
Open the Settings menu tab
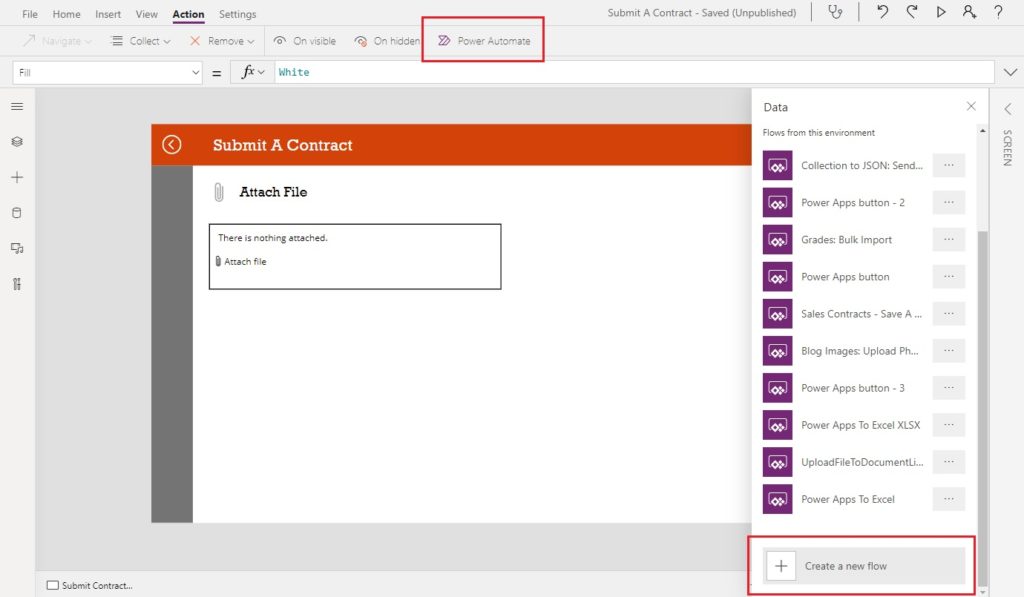tap(237, 14)
